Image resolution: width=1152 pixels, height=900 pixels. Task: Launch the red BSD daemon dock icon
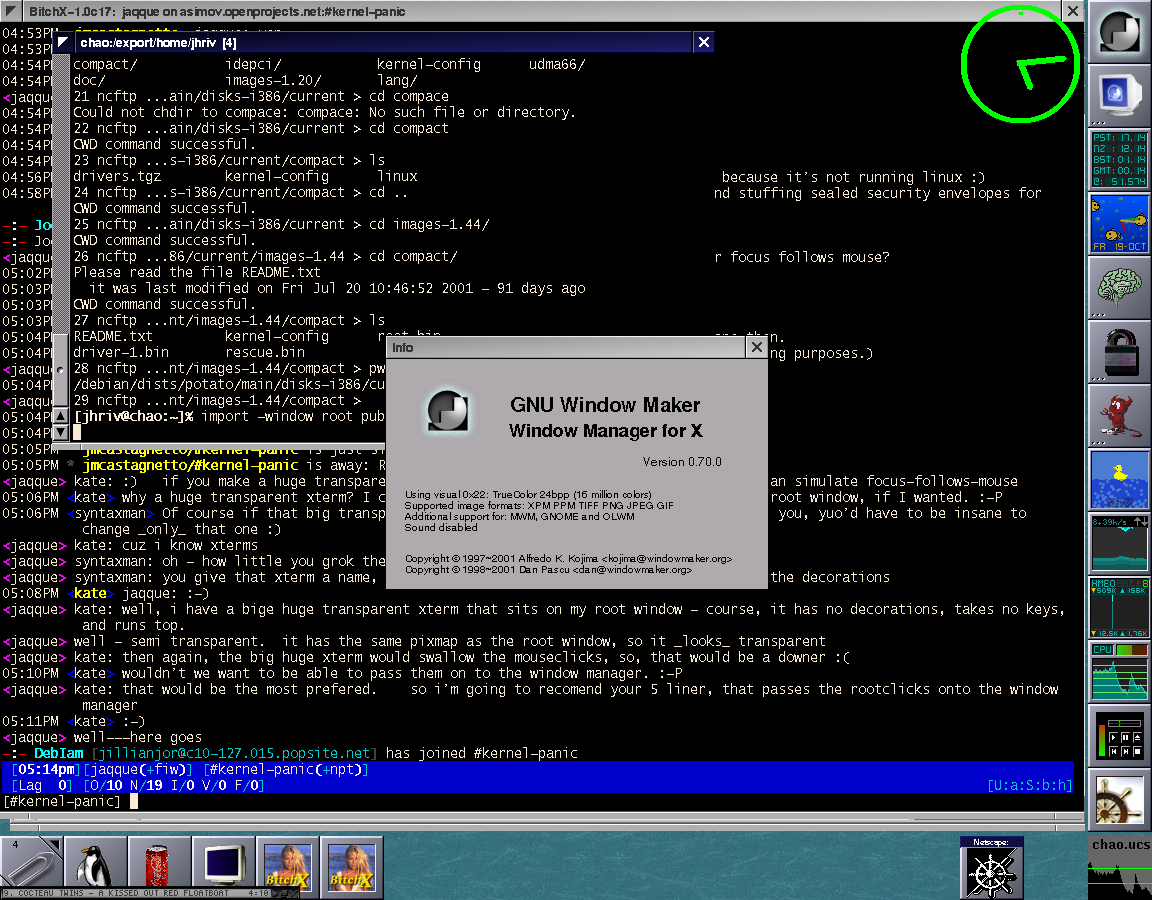pyautogui.click(x=1120, y=415)
